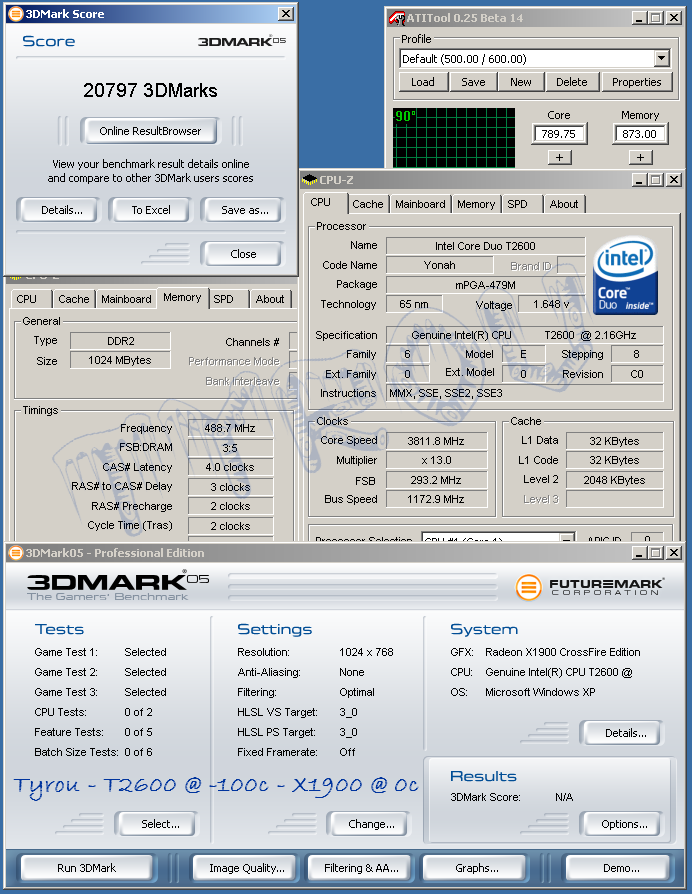Click the Core Speed value 3811.8 MHz

pos(436,441)
